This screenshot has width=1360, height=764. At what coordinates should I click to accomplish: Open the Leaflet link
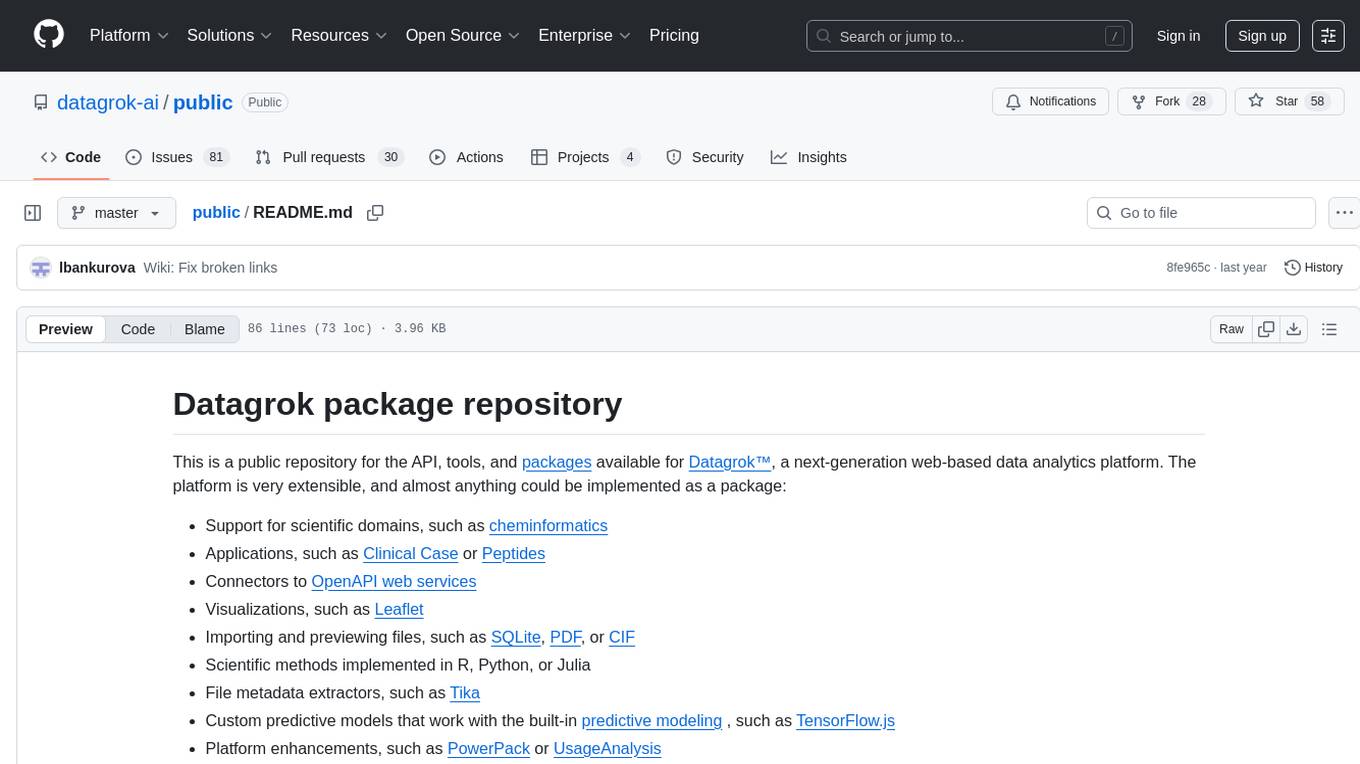[399, 609]
